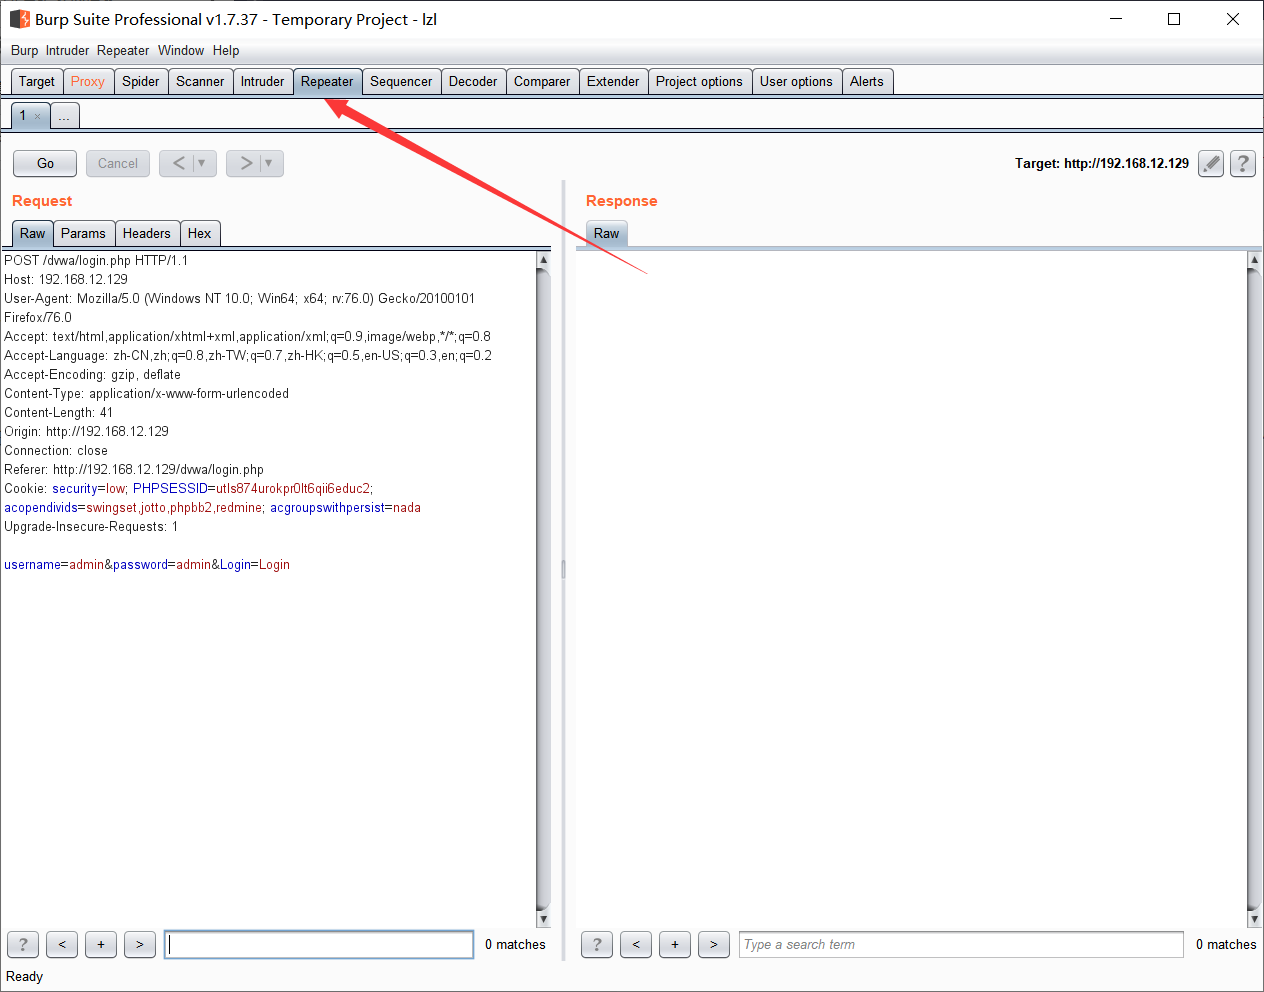Go to previous match in response search

[x=636, y=944]
